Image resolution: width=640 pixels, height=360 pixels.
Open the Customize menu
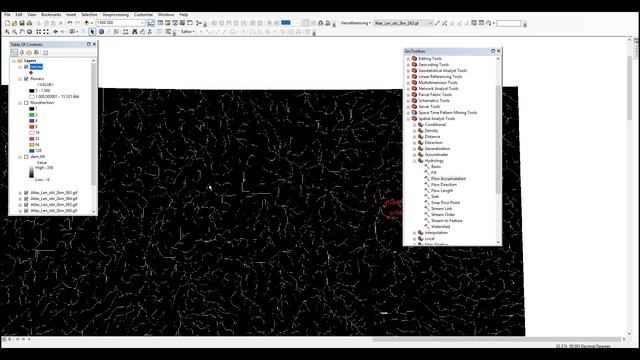pos(143,15)
